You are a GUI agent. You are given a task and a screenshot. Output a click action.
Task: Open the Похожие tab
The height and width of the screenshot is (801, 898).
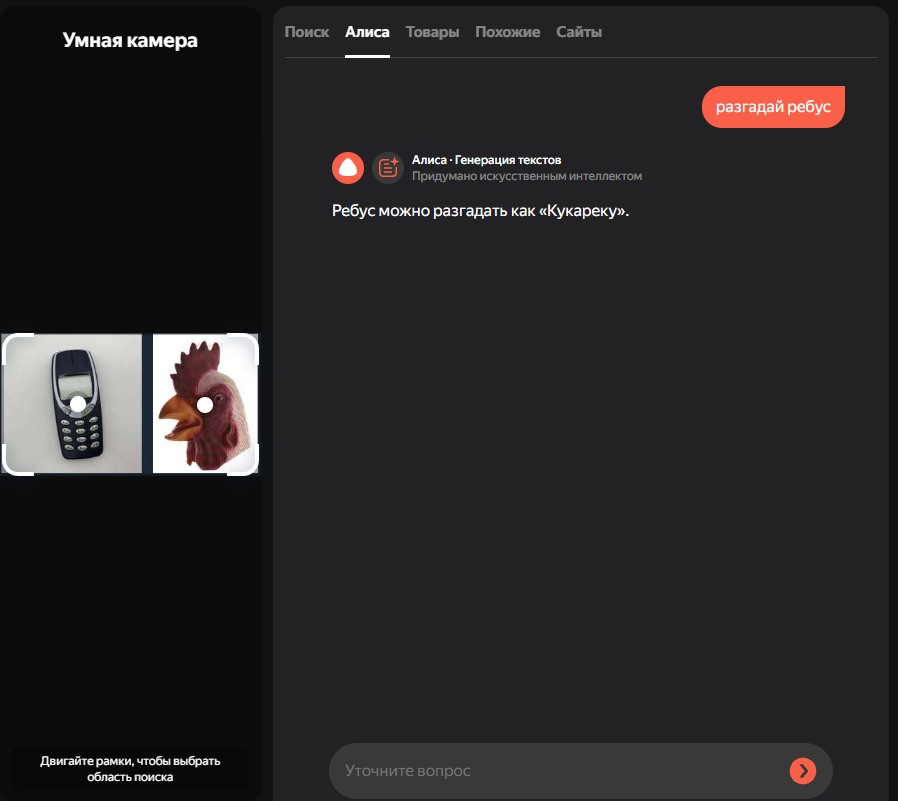[x=507, y=32]
